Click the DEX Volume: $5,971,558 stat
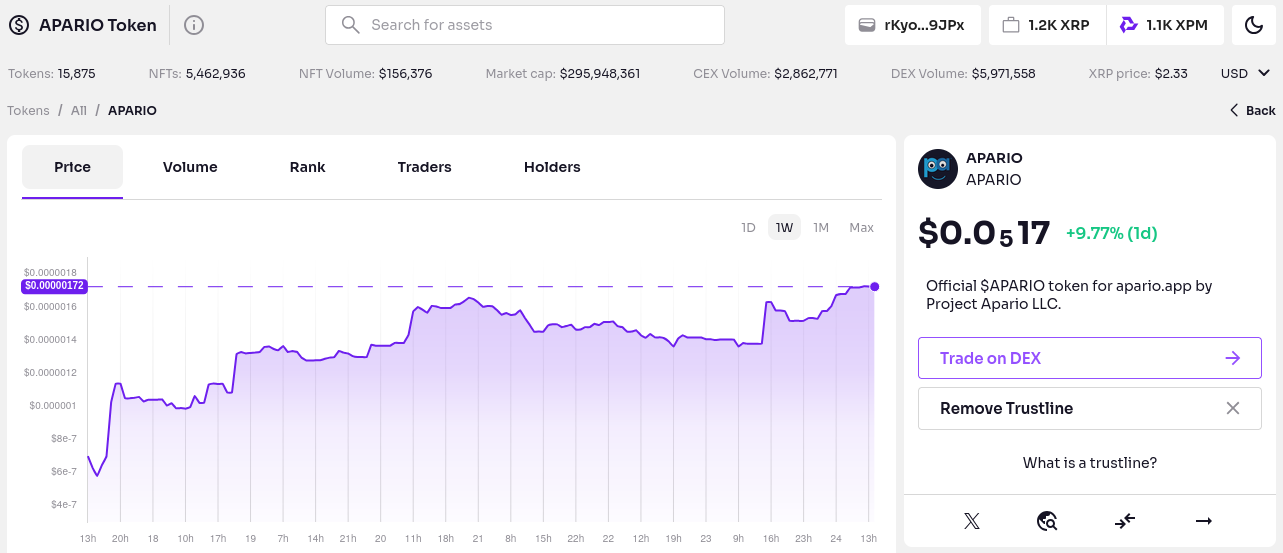Image resolution: width=1283 pixels, height=553 pixels. 963,73
